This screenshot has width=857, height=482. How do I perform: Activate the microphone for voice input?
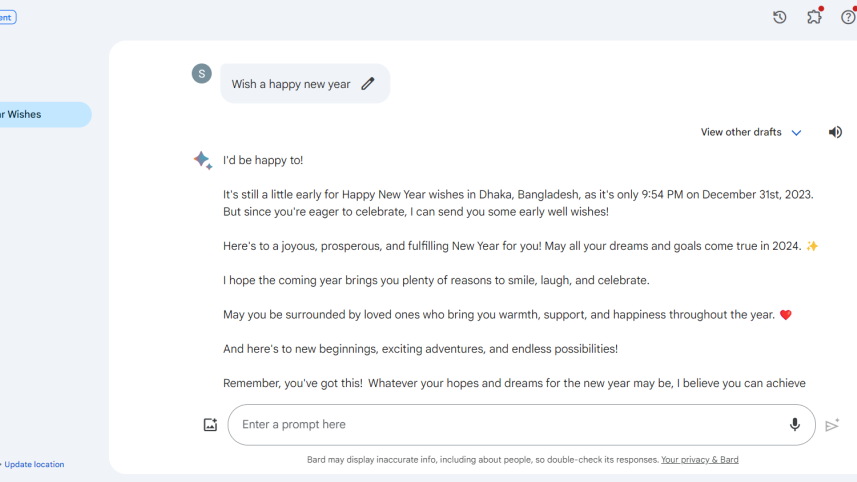[795, 424]
